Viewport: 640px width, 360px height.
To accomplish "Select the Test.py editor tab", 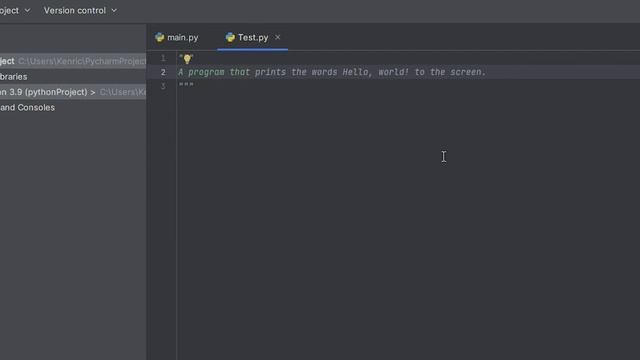I will point(252,38).
